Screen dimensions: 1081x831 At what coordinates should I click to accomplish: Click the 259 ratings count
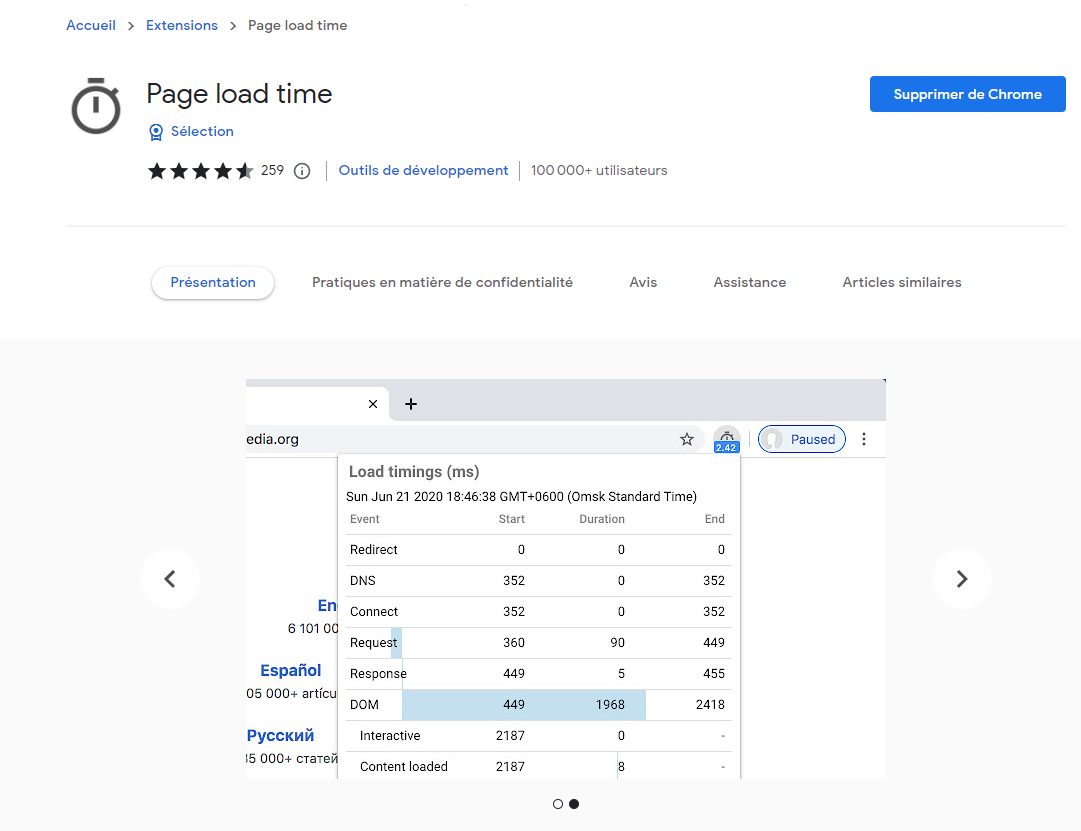(x=272, y=170)
